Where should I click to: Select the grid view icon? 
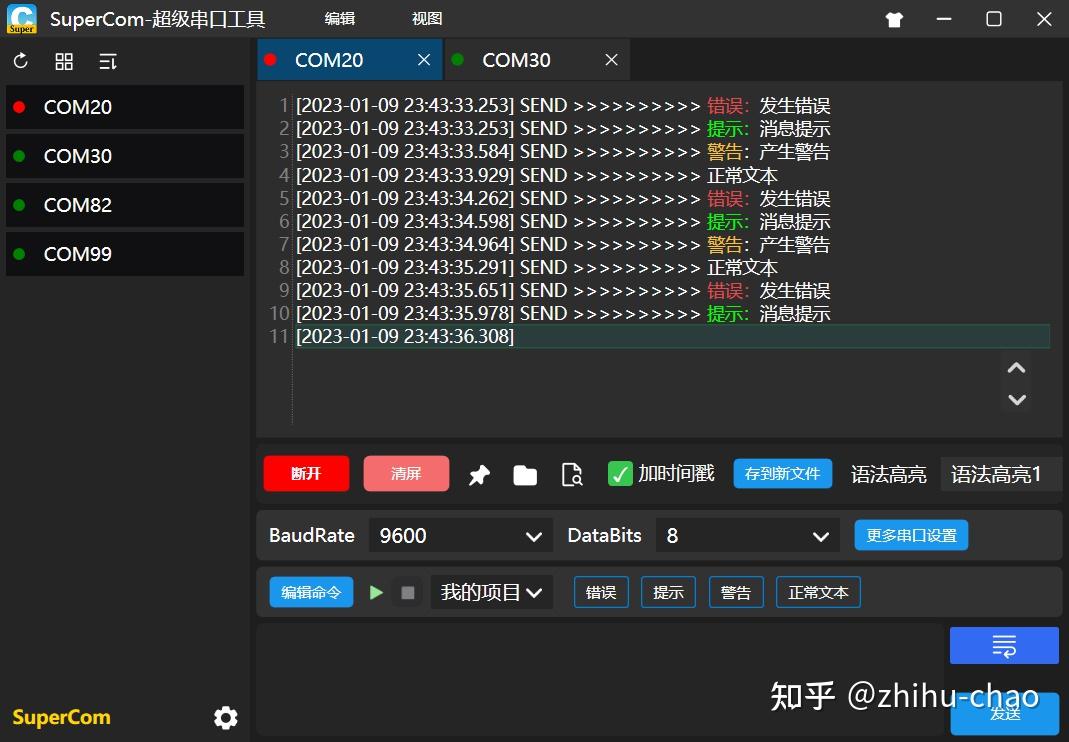63,61
